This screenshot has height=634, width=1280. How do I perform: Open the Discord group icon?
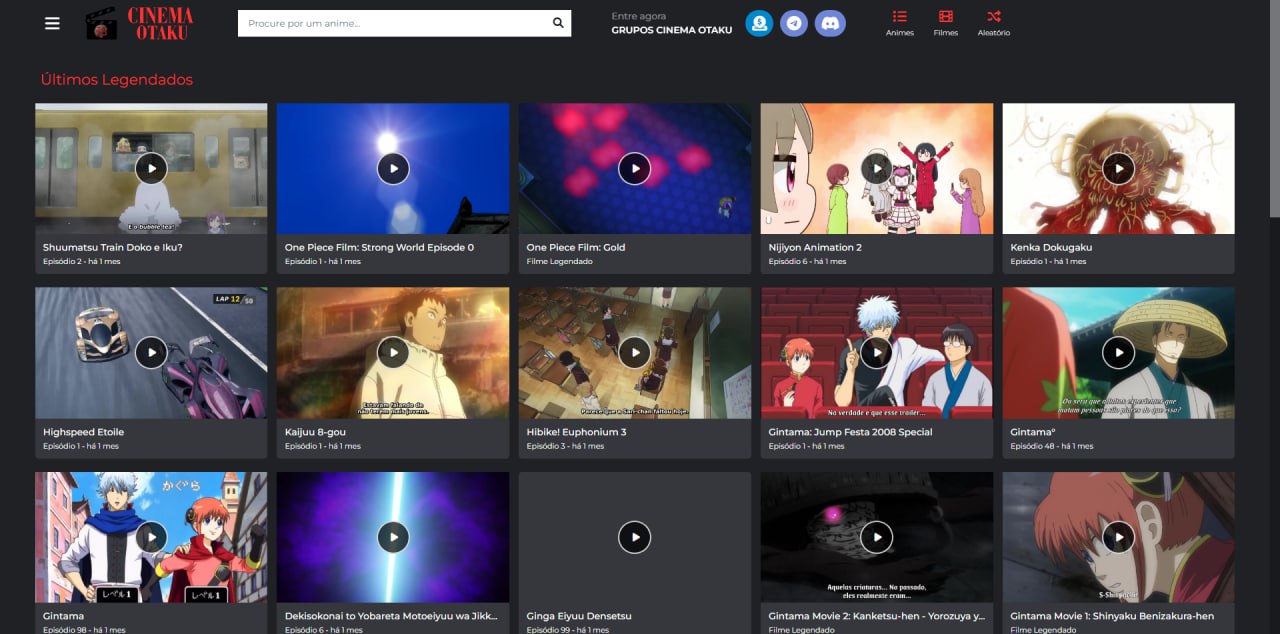[830, 23]
